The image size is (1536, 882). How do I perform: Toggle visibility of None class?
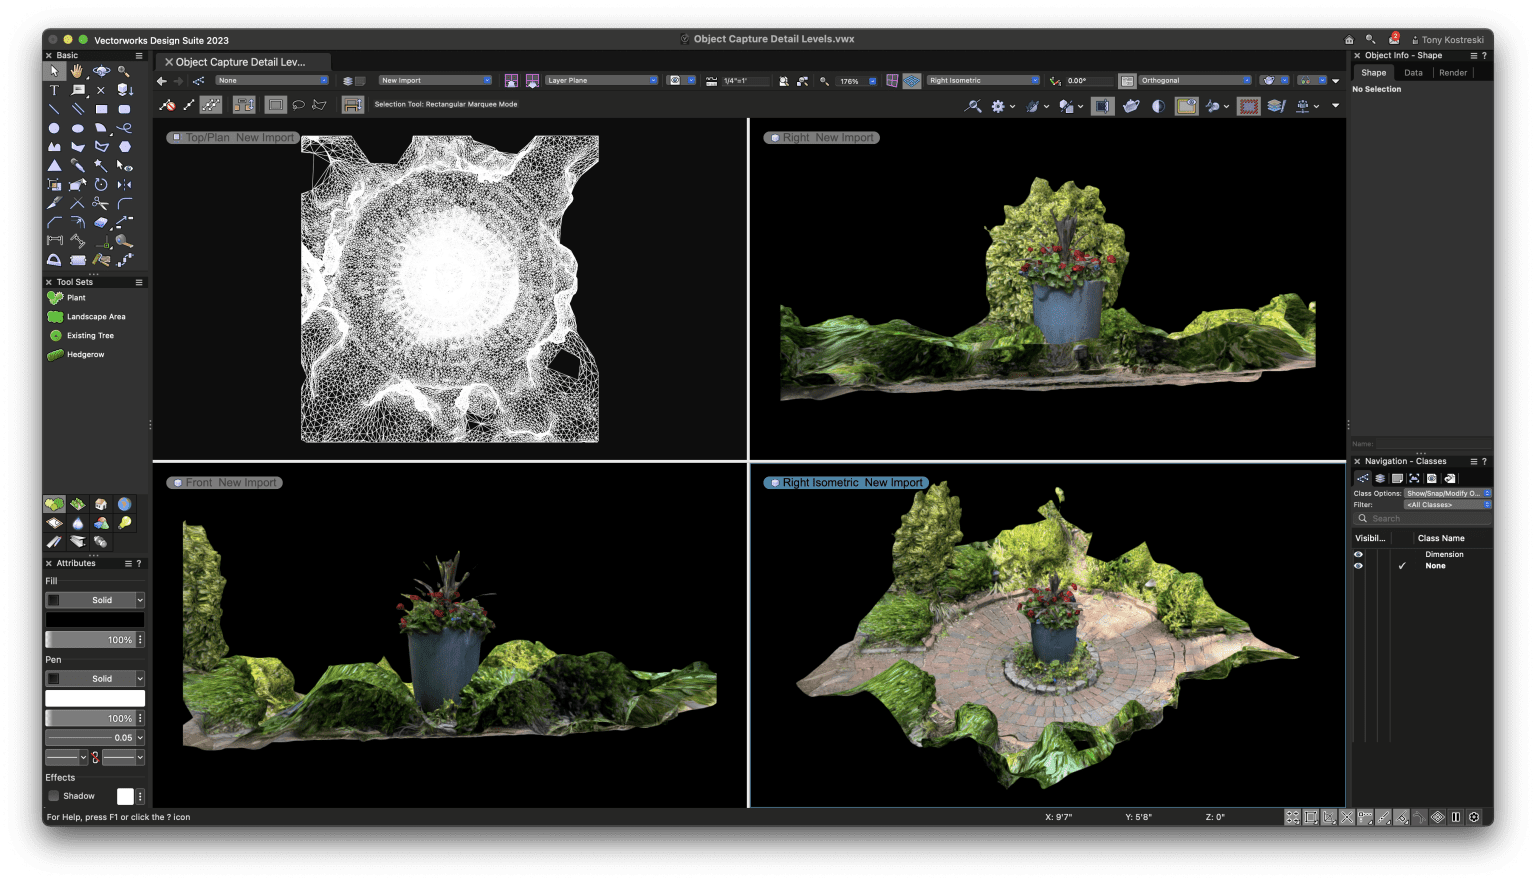[x=1358, y=566]
